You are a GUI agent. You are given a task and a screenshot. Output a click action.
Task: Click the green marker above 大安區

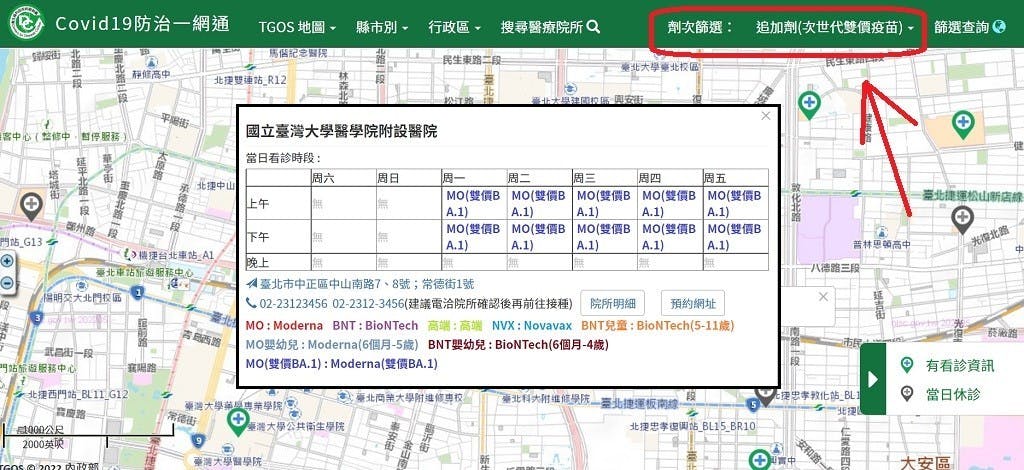pyautogui.click(x=759, y=460)
